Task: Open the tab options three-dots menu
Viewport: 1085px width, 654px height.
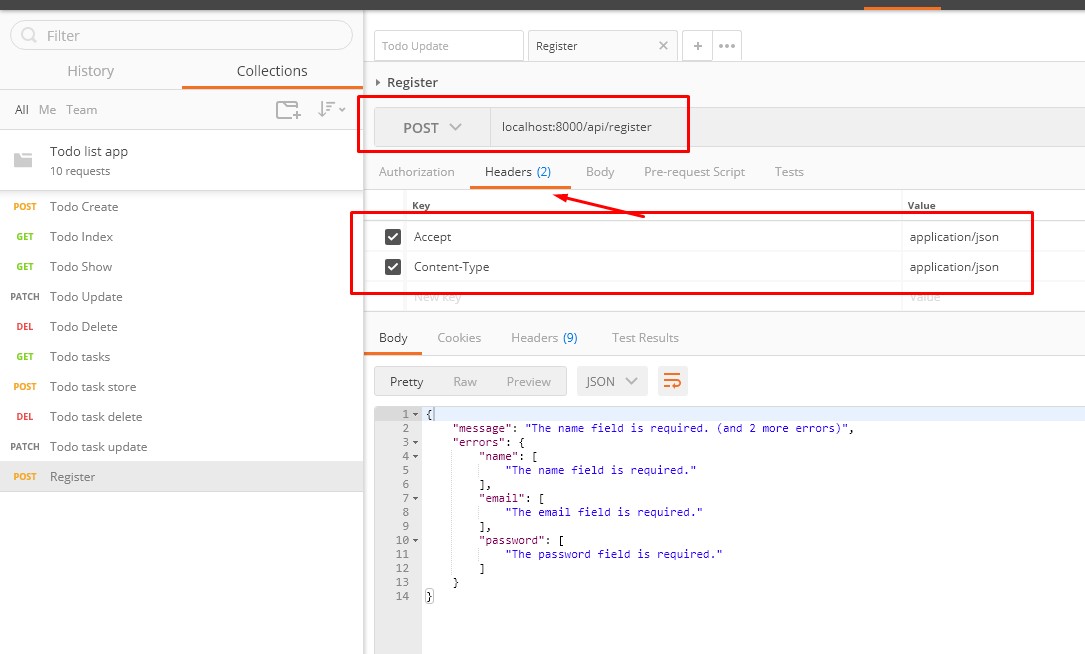Action: coord(727,46)
